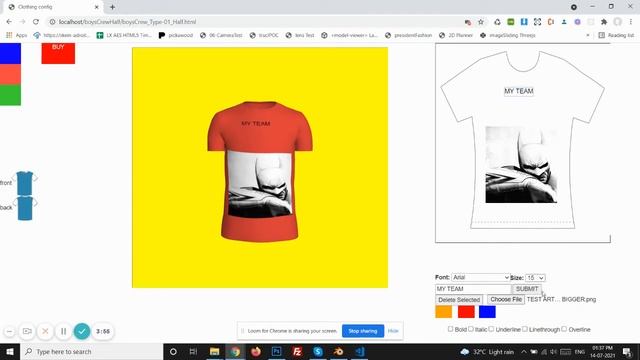This screenshot has height=360, width=640.
Task: Select the green shirt color swatch on the left
Action: [x=10, y=95]
